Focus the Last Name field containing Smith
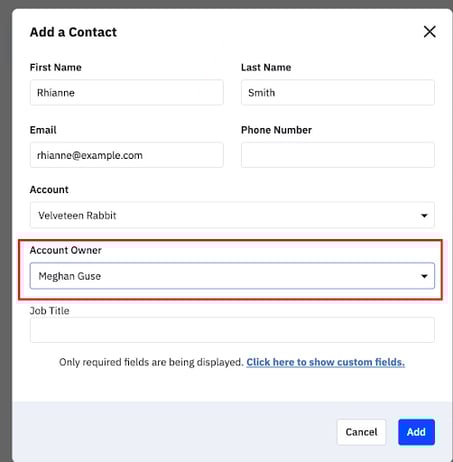Screen dimensions: 453x462 tap(338, 93)
